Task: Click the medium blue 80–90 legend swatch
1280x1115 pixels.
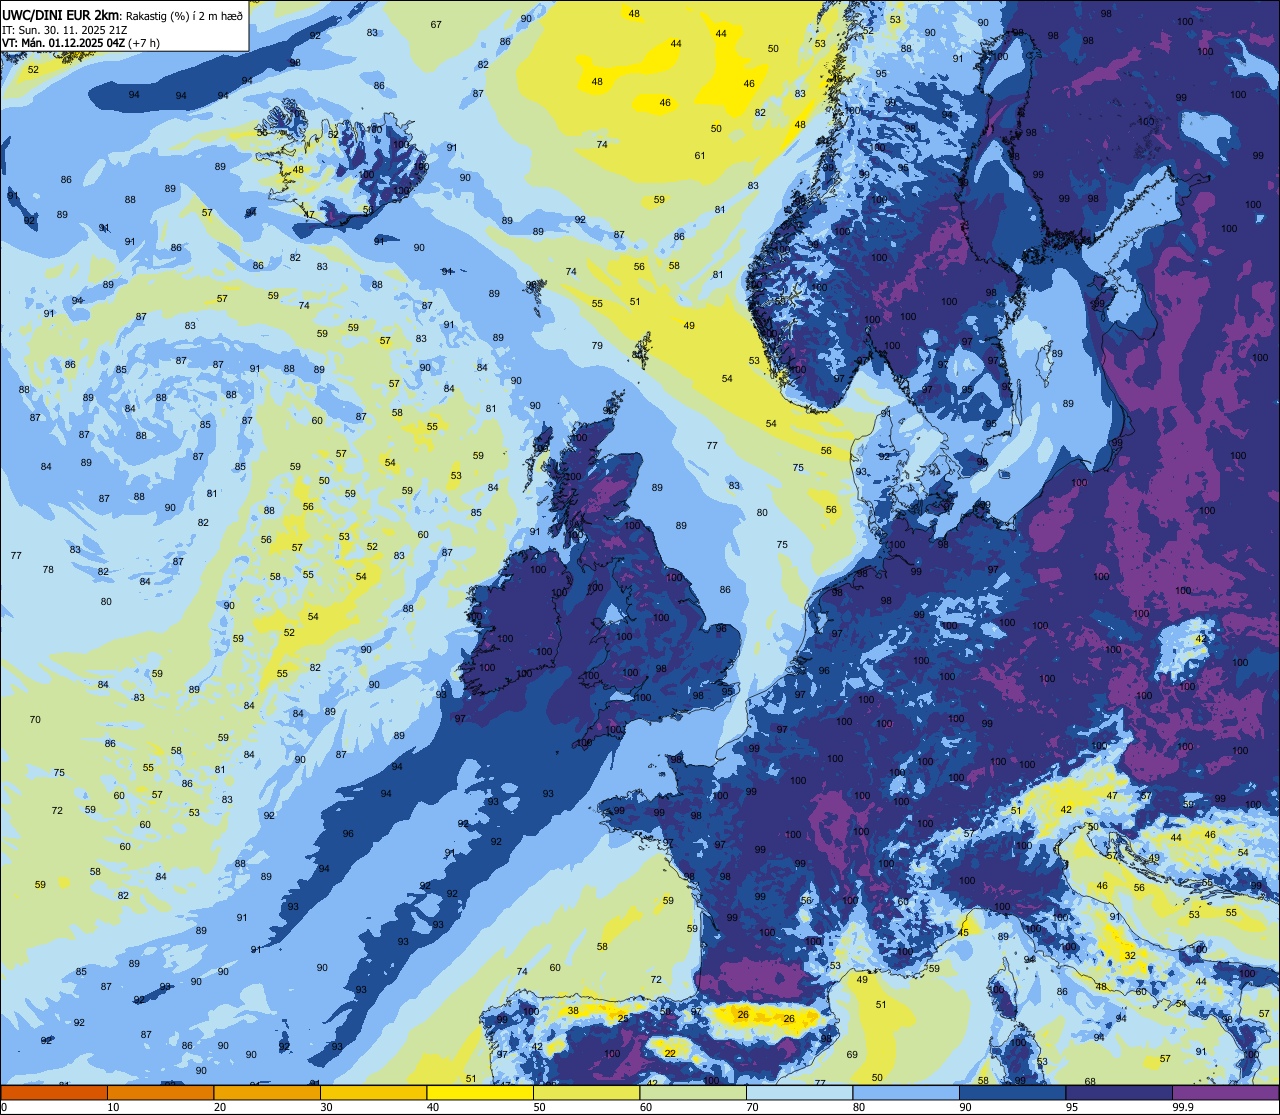Action: pyautogui.click(x=906, y=1092)
